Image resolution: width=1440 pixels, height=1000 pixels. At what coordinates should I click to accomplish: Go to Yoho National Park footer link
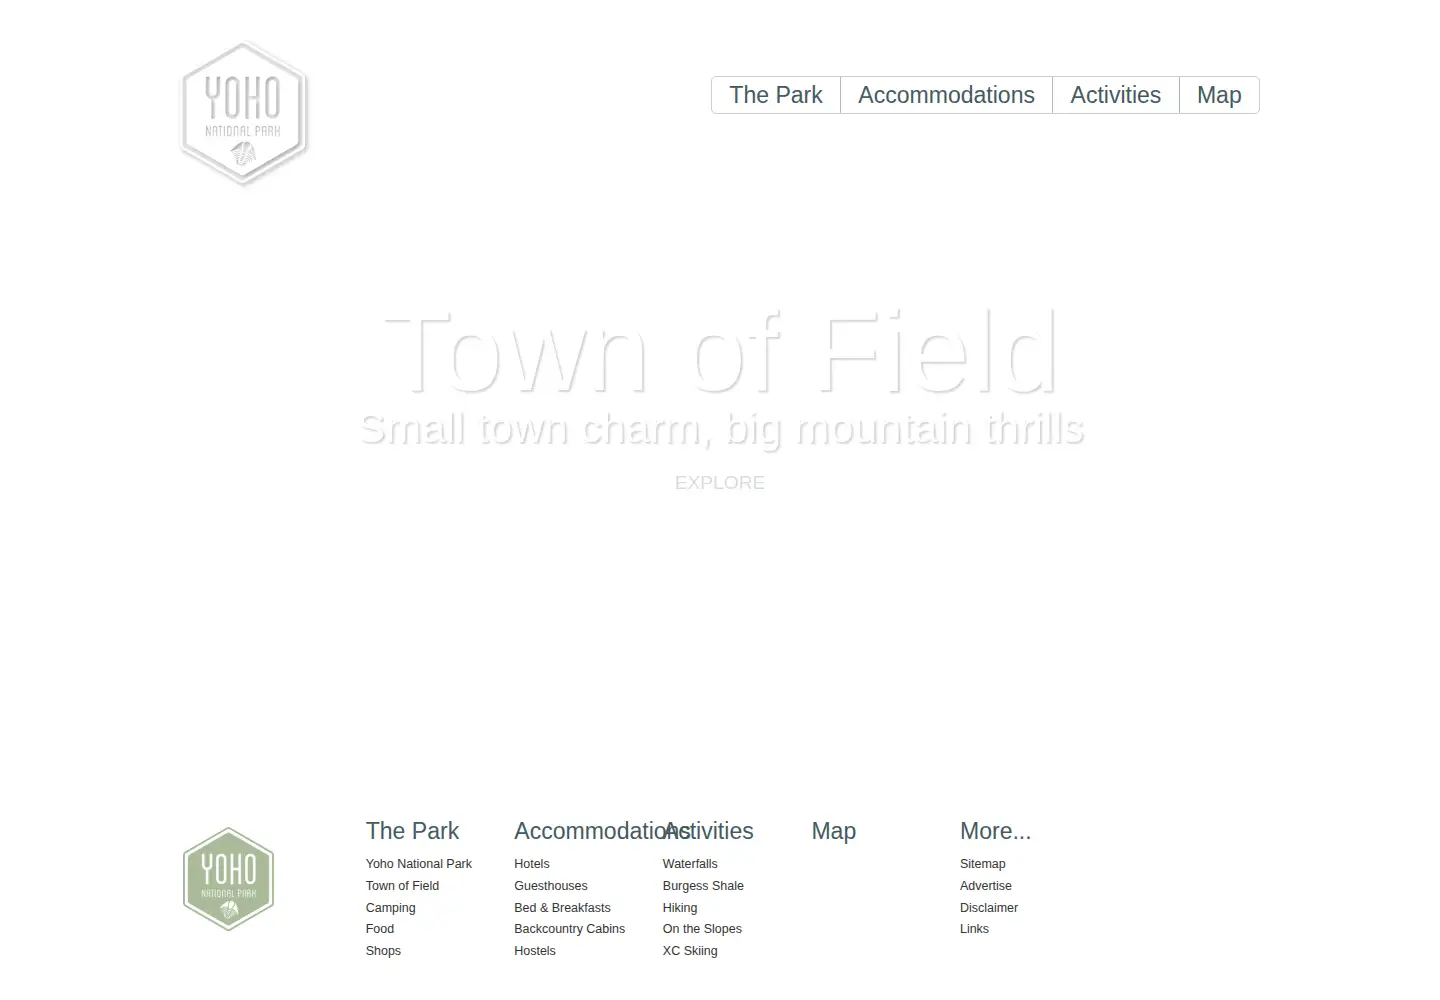click(419, 864)
